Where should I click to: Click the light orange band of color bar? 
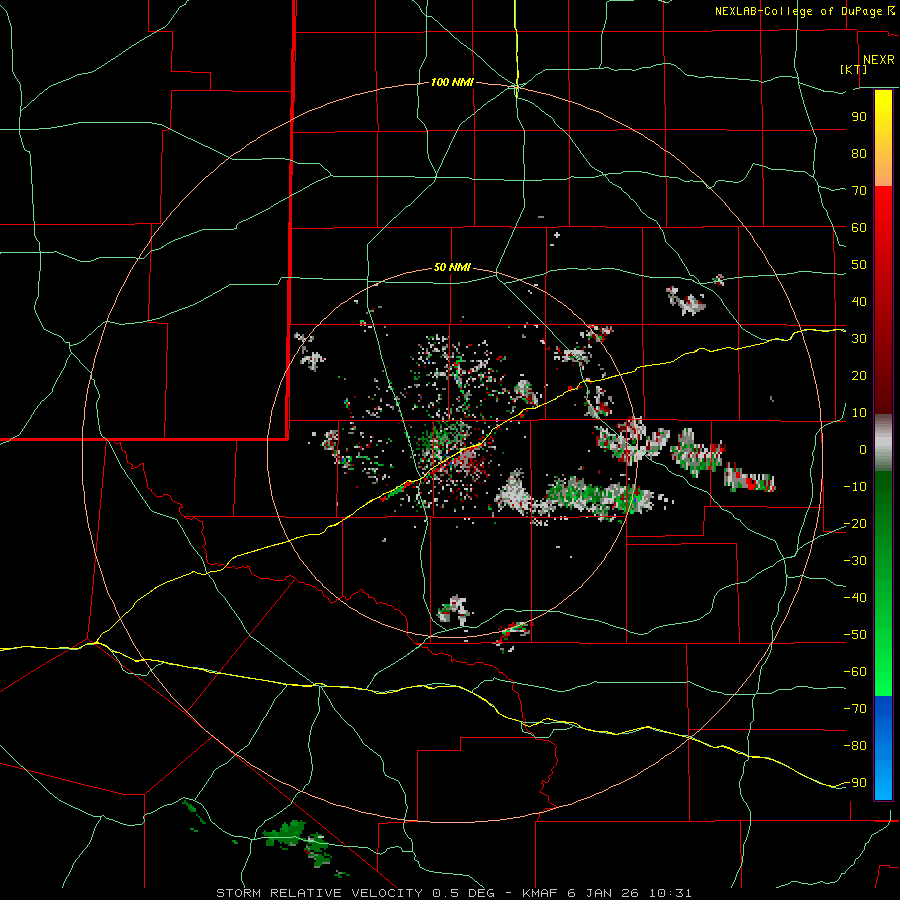[x=883, y=170]
